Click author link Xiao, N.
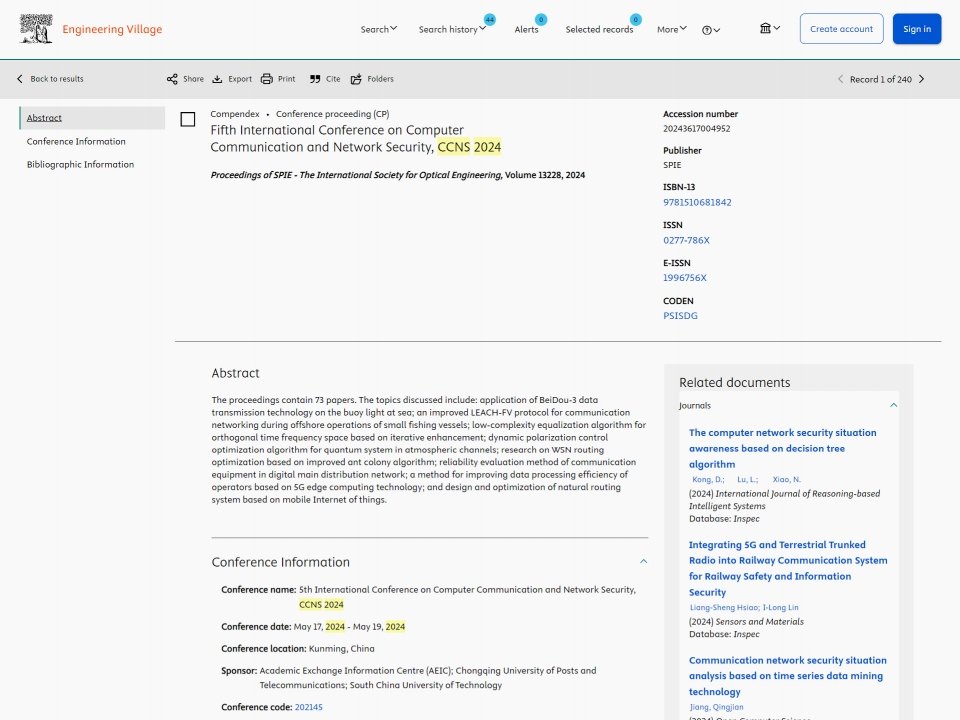This screenshot has width=960, height=720. pos(787,479)
